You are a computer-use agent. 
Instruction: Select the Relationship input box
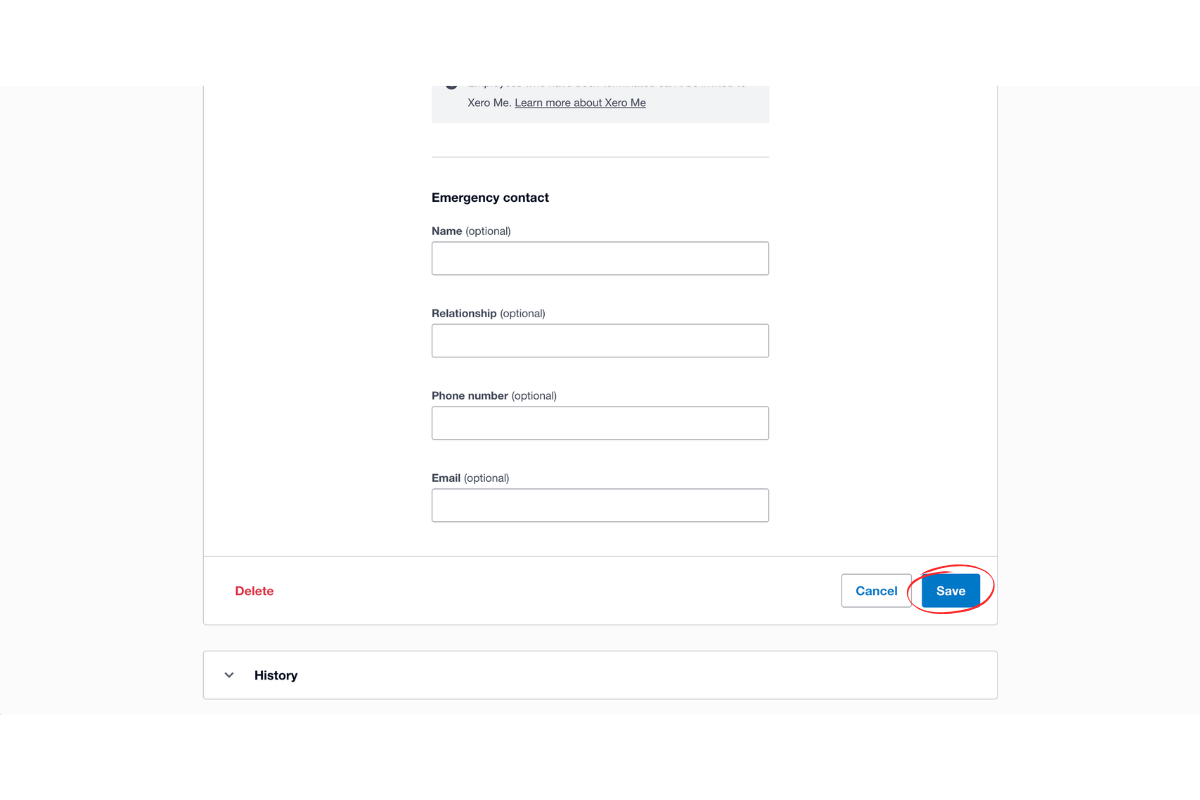[600, 340]
